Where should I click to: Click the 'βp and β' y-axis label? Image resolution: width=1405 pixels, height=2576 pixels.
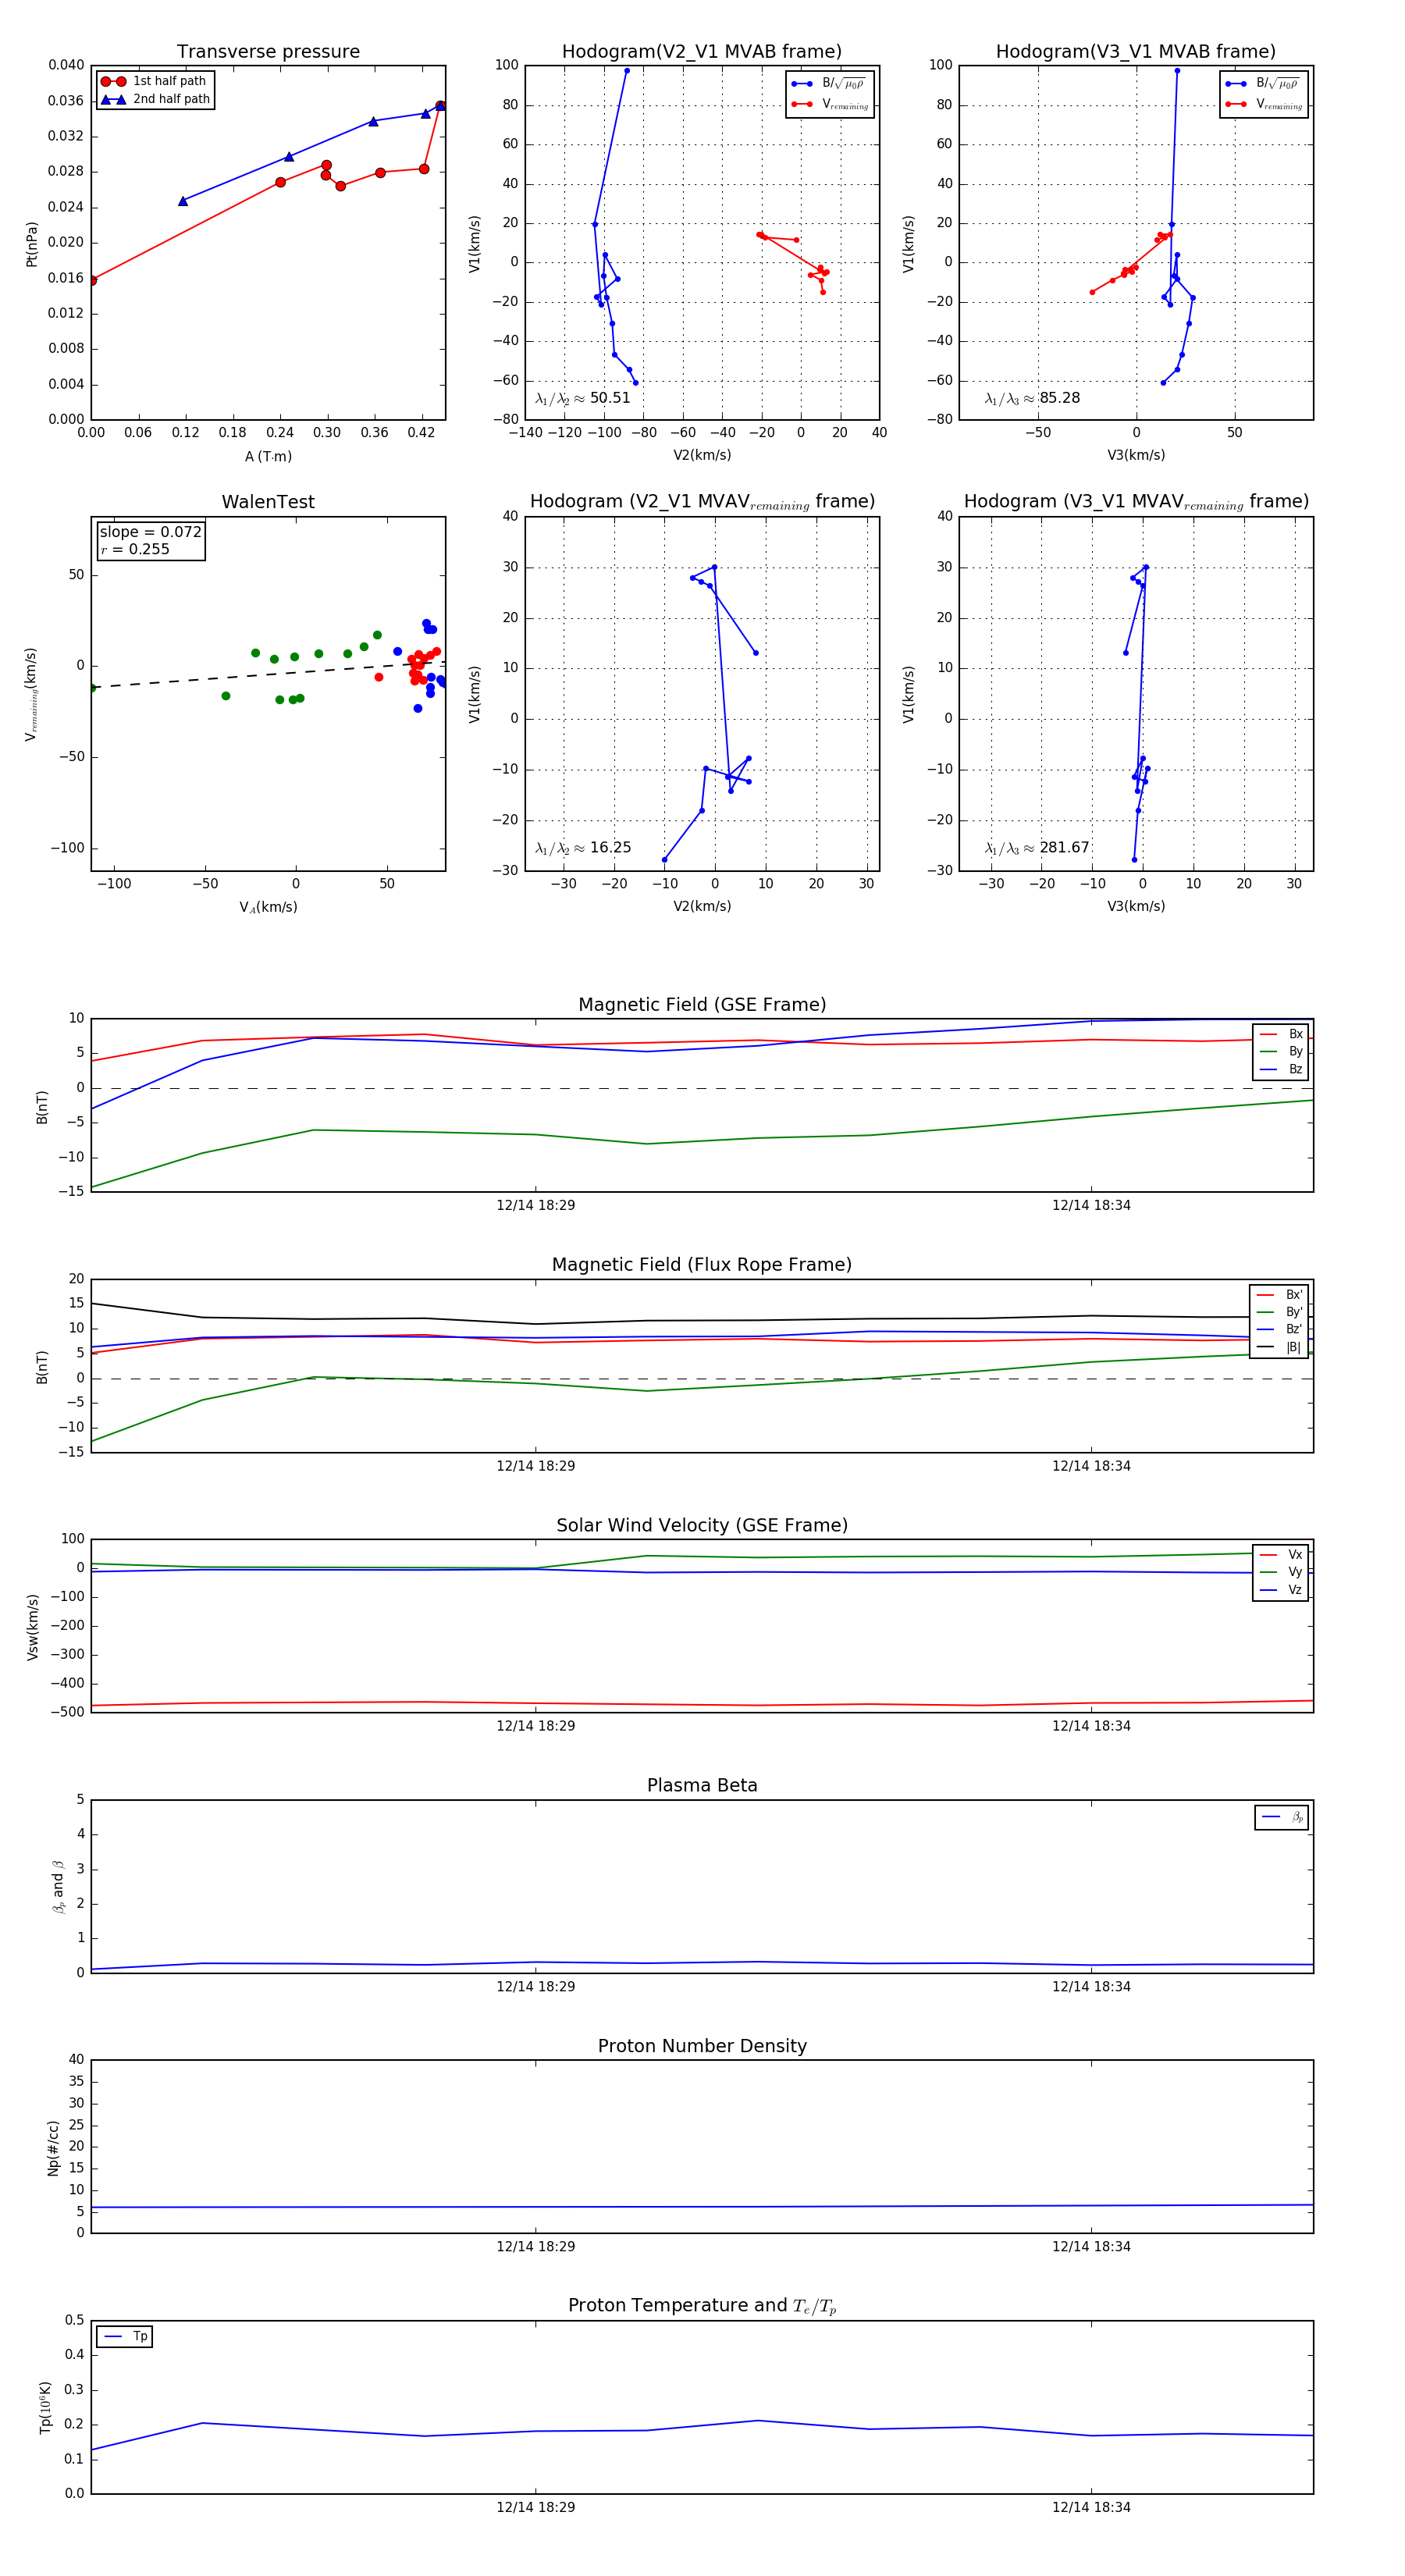[58, 1887]
